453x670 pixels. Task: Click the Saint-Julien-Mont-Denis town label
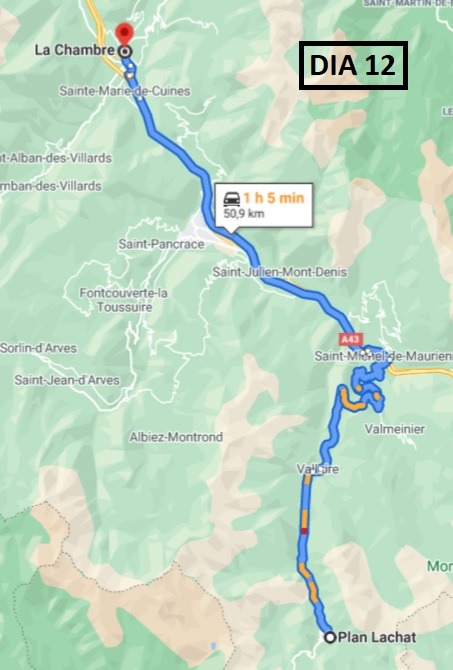(x=279, y=272)
